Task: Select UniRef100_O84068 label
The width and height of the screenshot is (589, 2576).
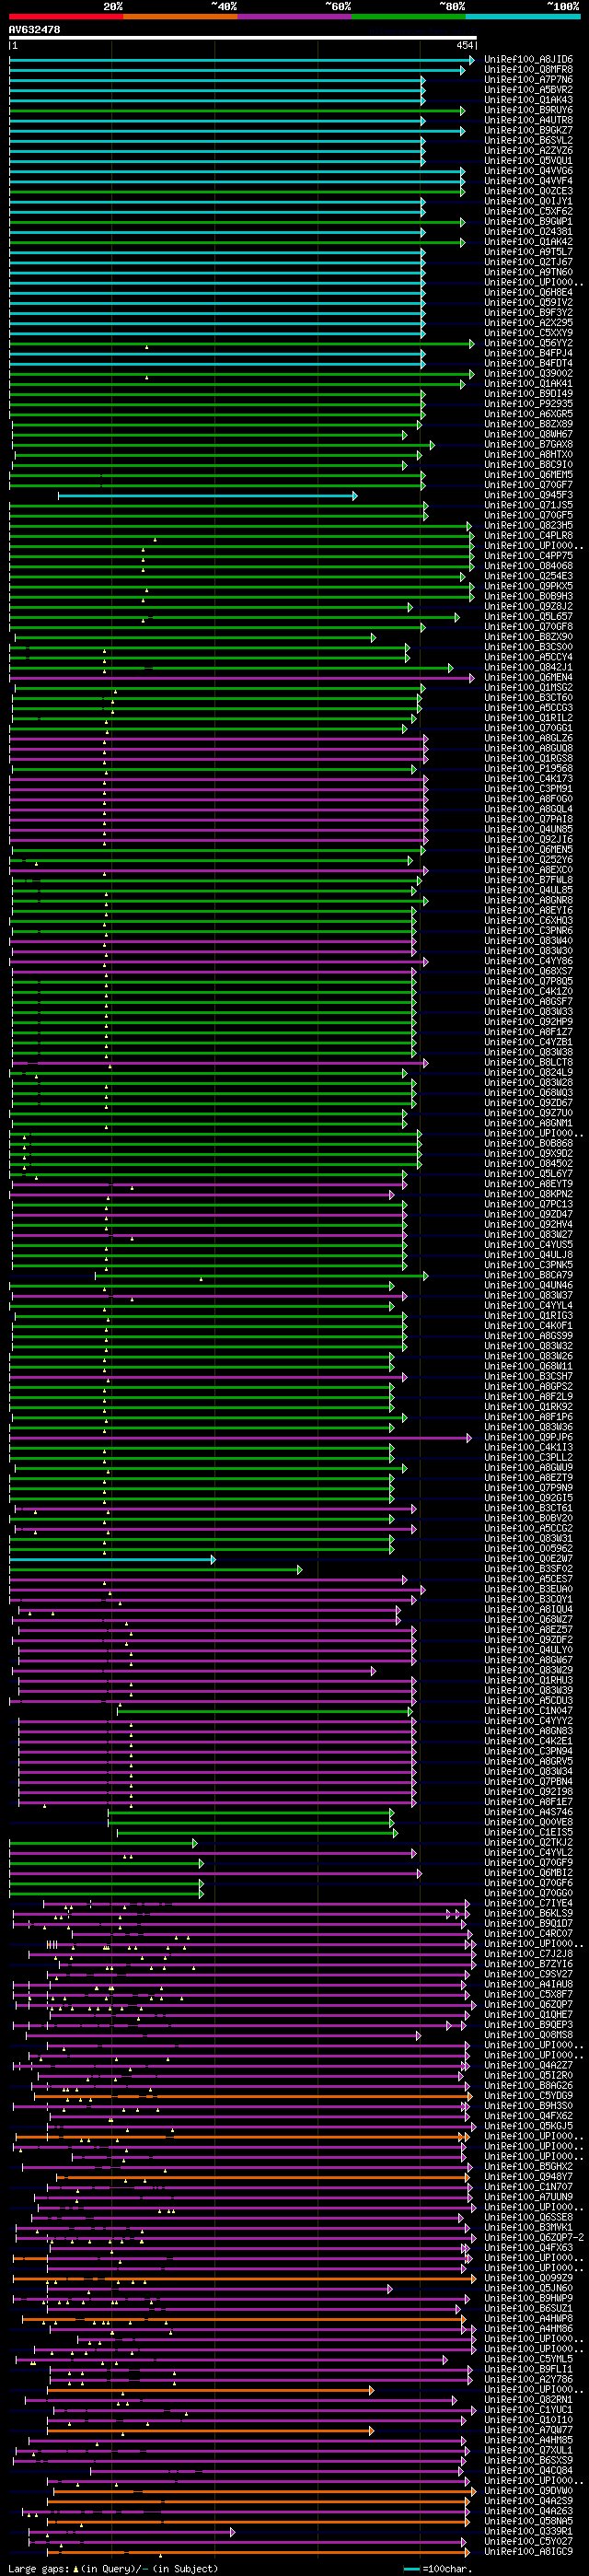Action: pyautogui.click(x=529, y=566)
